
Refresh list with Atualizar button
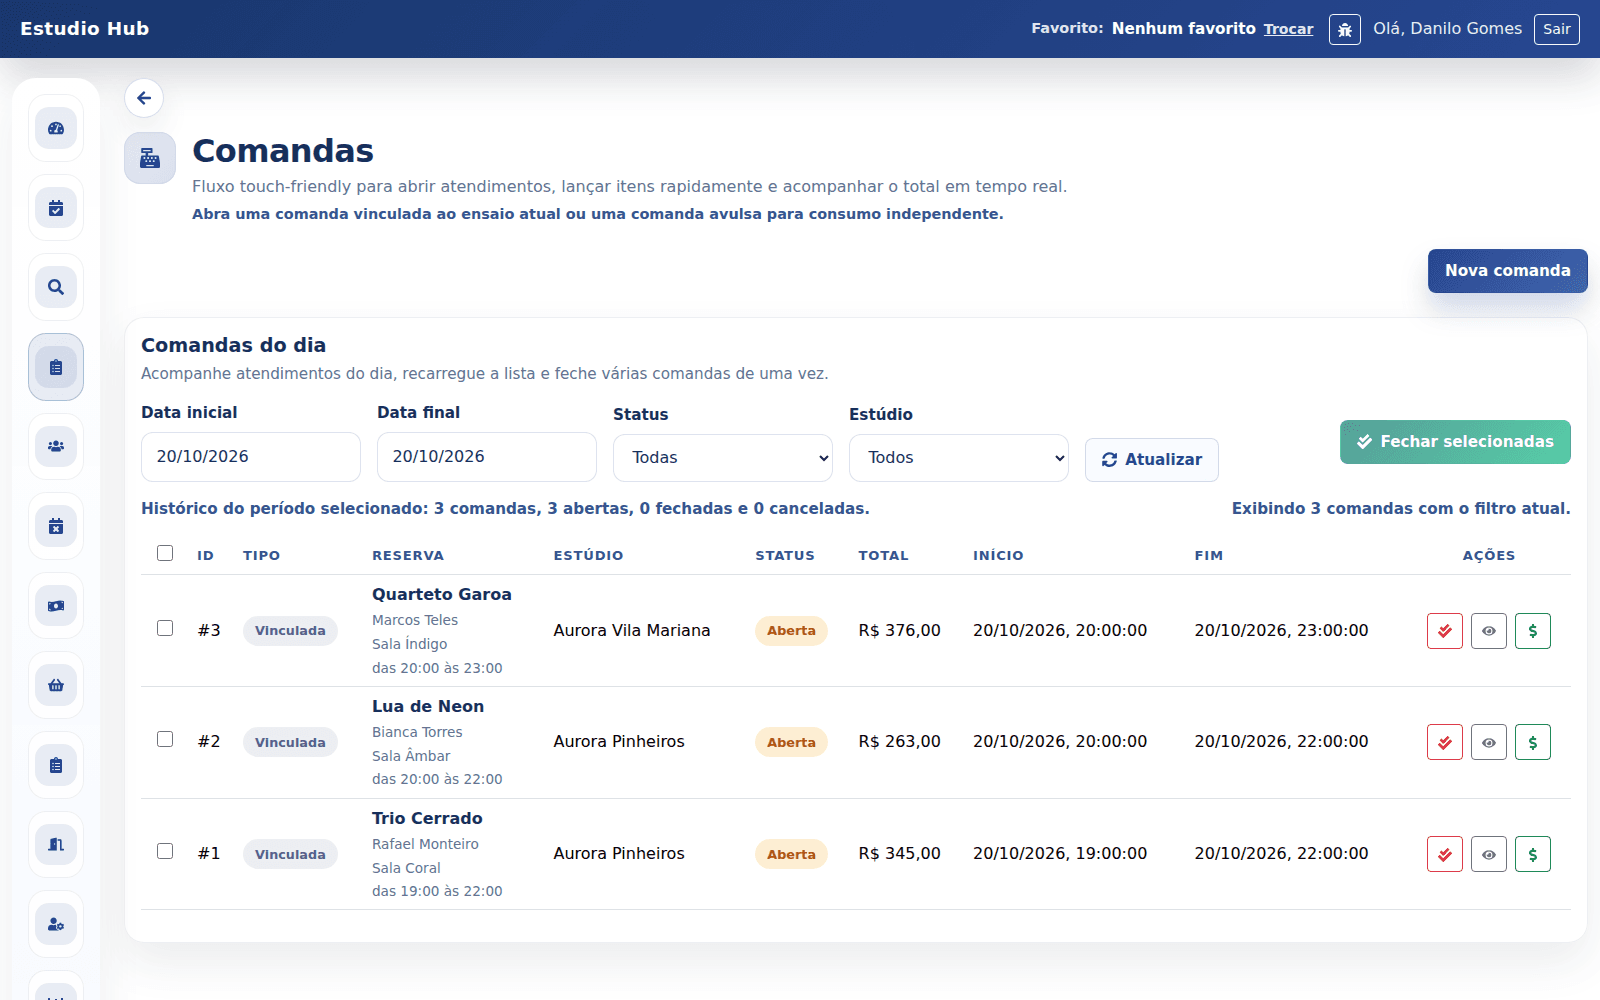[1152, 460]
